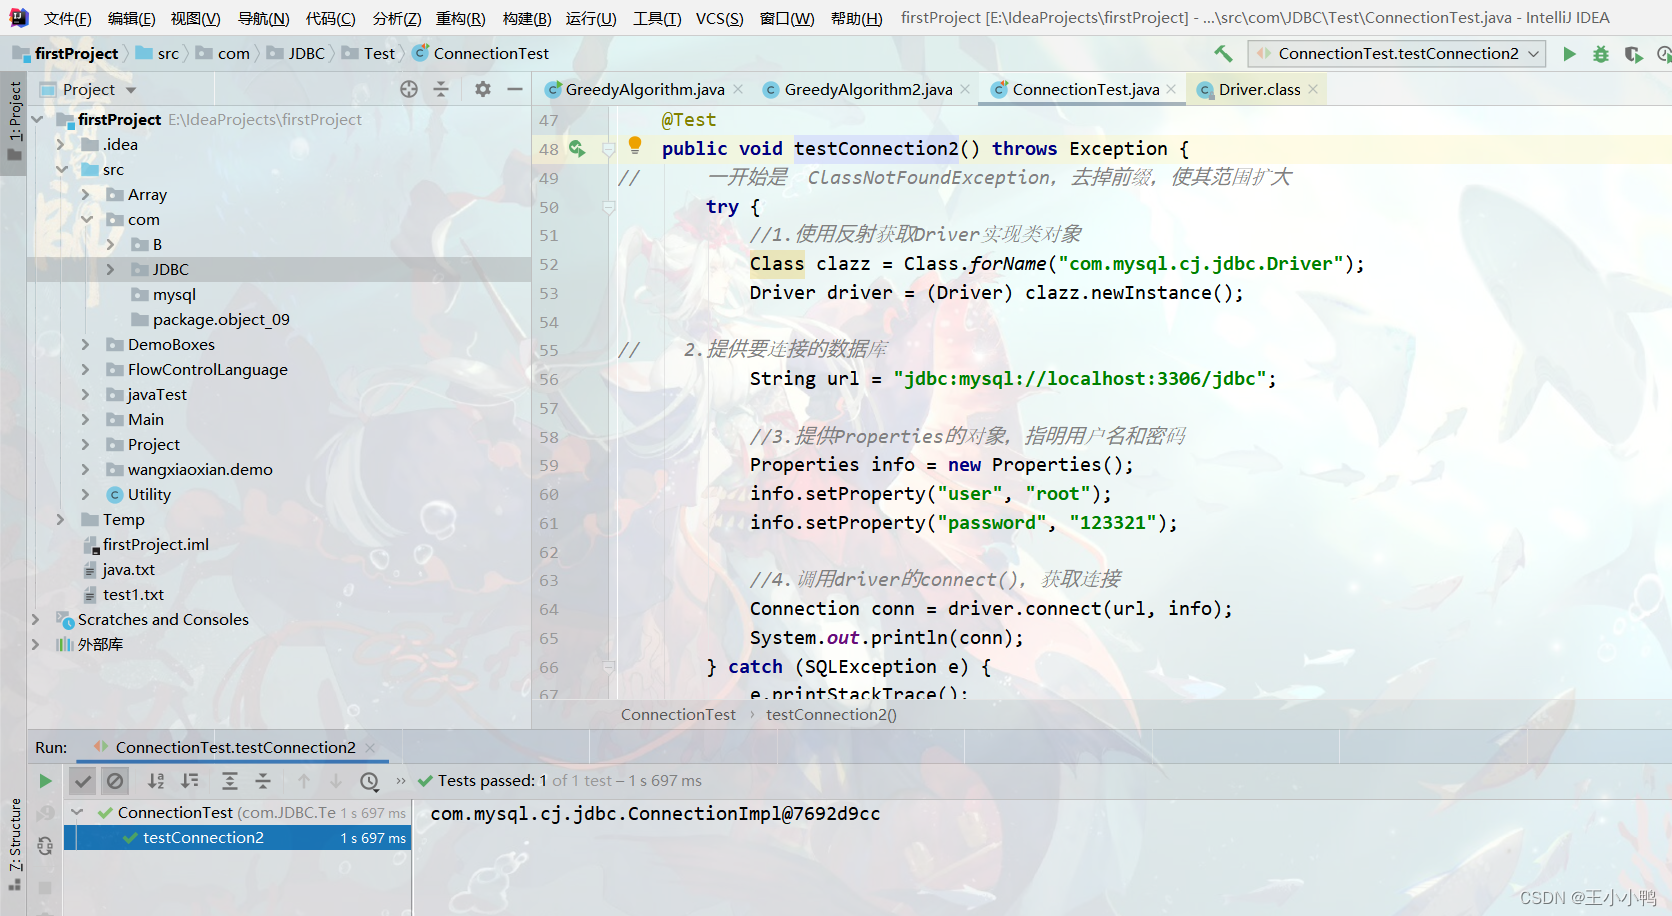This screenshot has width=1672, height=916.
Task: Close the ConnectionTest.testConnection2 run tab
Action: (x=370, y=748)
